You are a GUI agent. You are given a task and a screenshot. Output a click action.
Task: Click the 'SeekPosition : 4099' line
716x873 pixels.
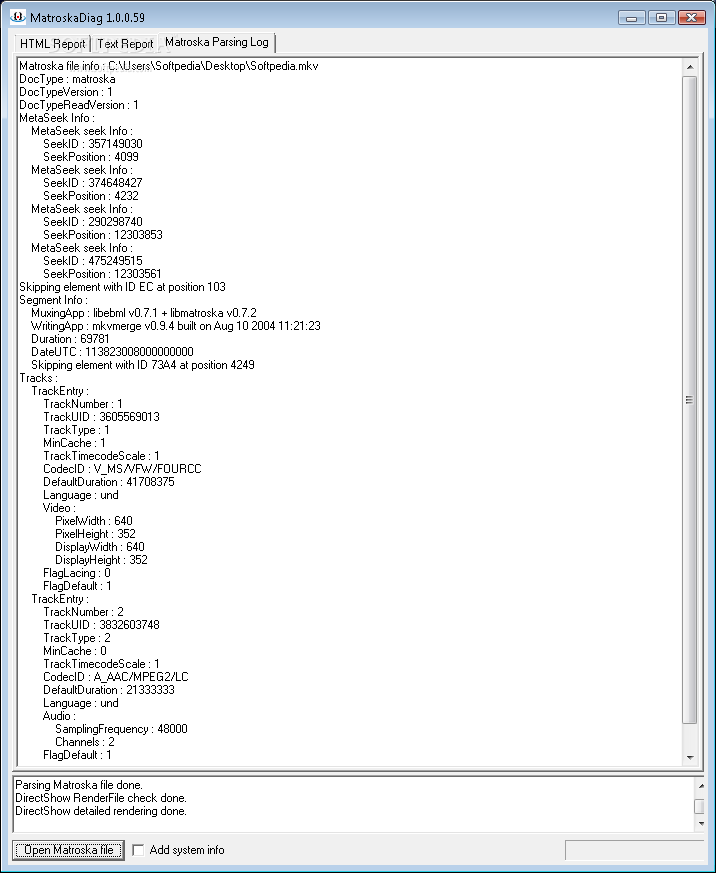(x=91, y=157)
